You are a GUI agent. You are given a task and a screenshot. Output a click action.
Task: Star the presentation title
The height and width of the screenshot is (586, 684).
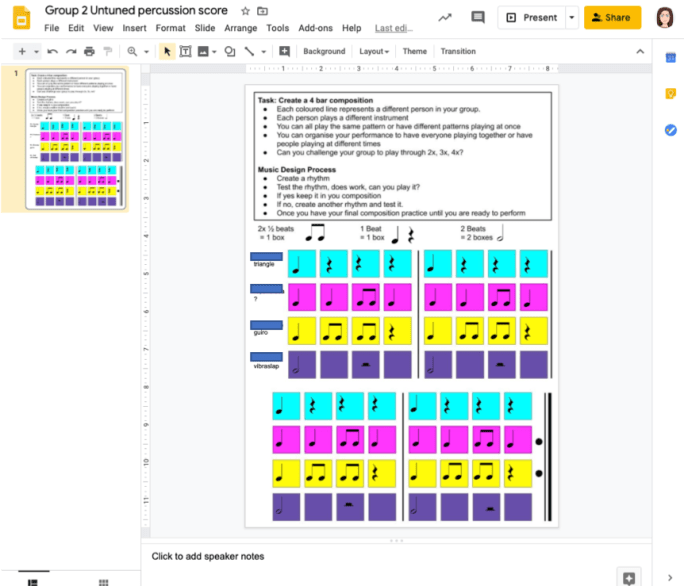coord(245,11)
